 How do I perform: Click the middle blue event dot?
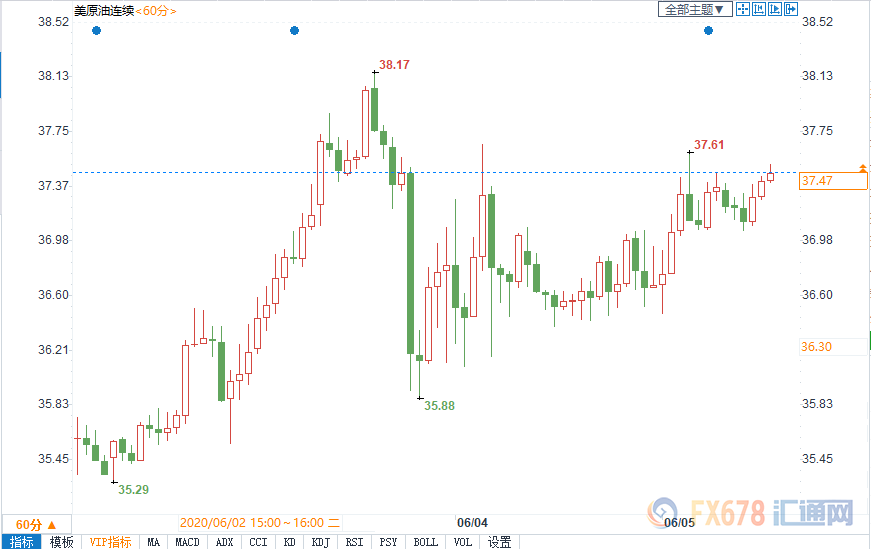294,31
